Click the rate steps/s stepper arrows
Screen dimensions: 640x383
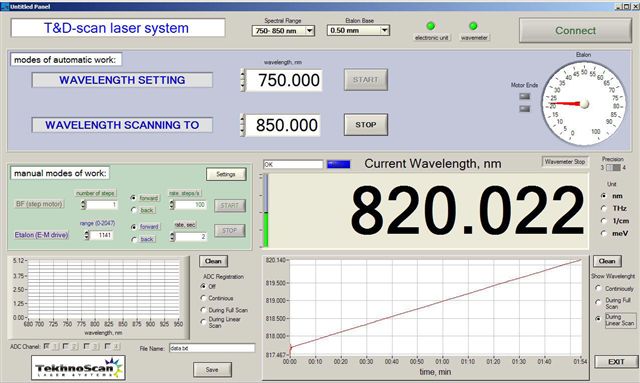(172, 205)
